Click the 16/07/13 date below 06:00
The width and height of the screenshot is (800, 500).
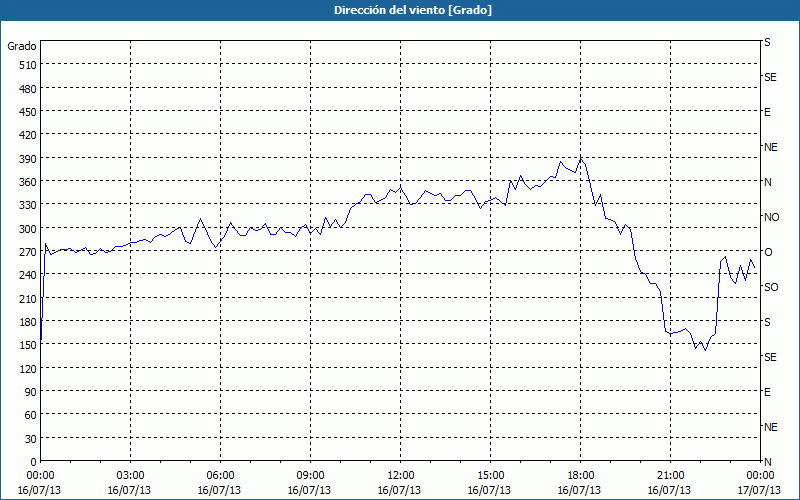coord(219,490)
